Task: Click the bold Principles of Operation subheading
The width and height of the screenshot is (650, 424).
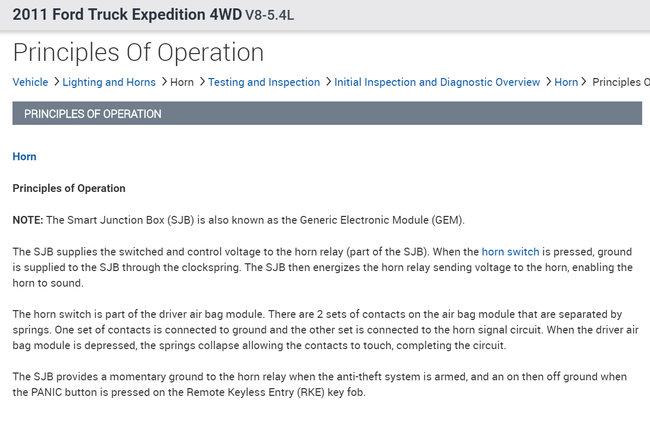Action: pos(69,188)
